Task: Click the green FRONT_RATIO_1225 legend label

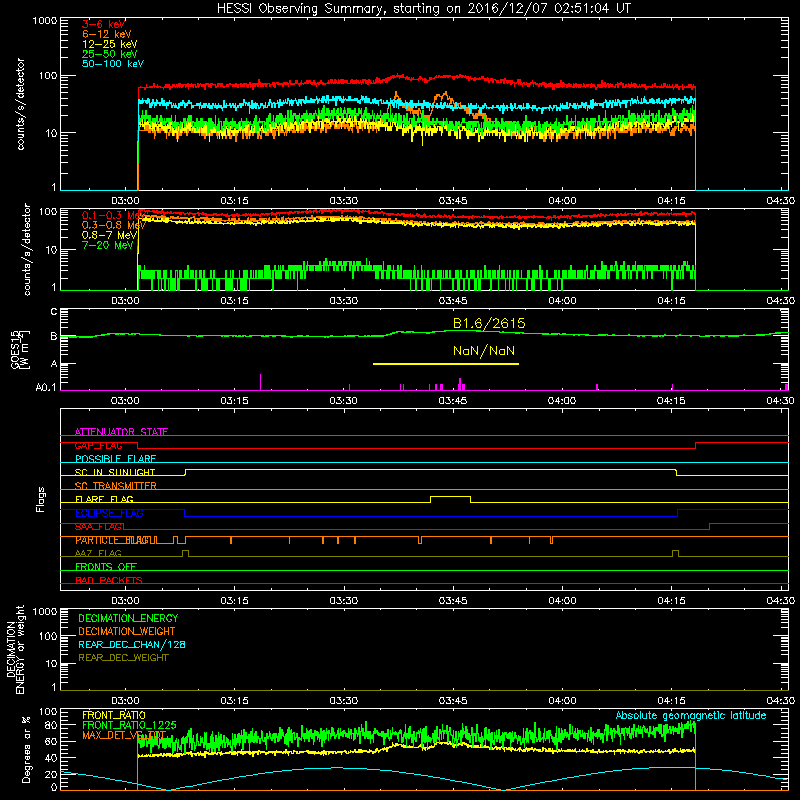Action: tap(129, 725)
